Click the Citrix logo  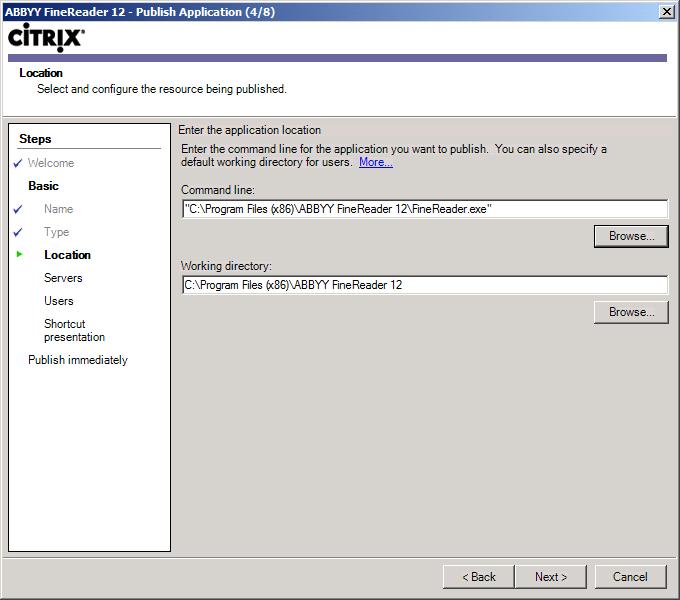click(46, 37)
